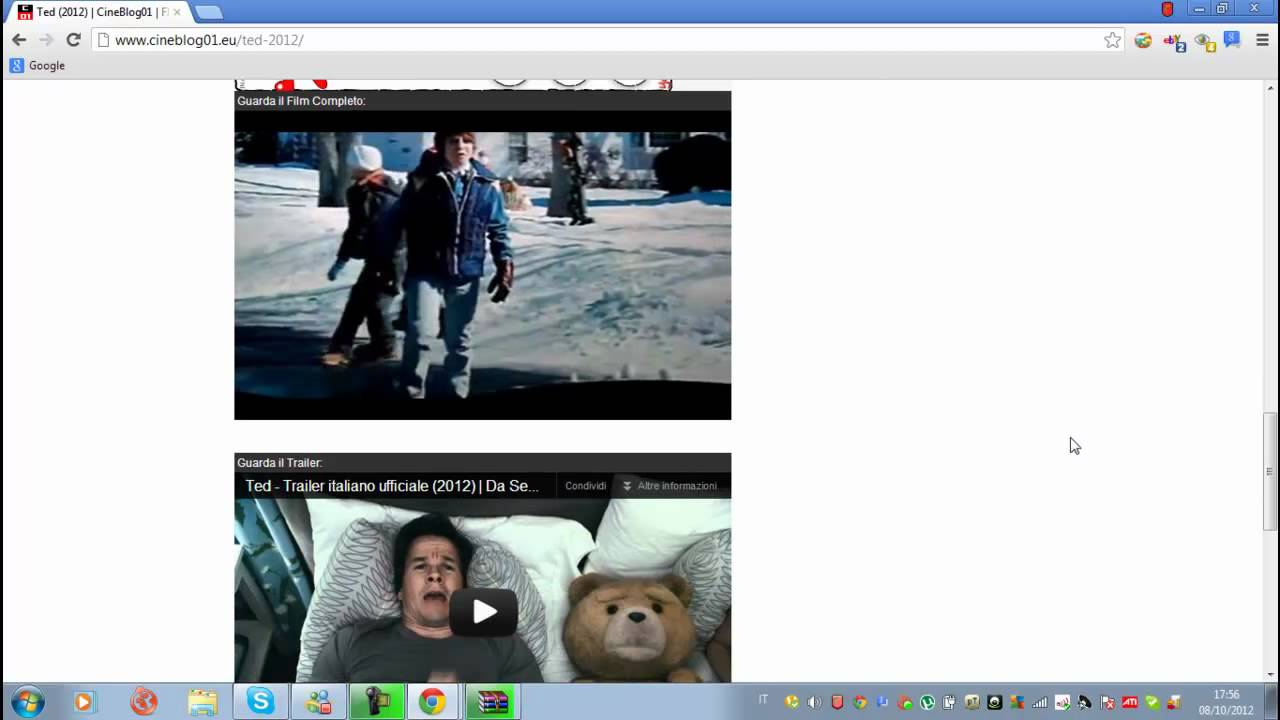Reload the page with the refresh icon
This screenshot has width=1280, height=720.
[73, 40]
